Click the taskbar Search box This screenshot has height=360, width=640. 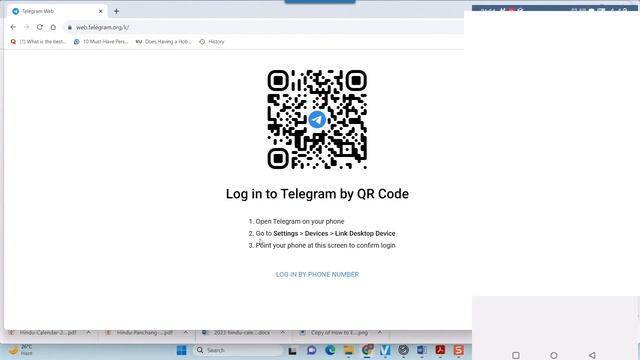coord(238,350)
